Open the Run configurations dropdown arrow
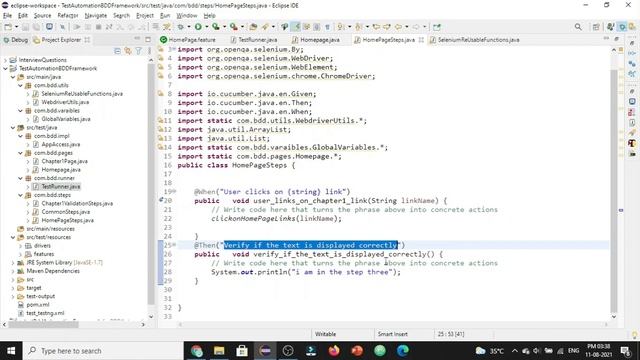Screen dimensions: 640x360 coord(207,27)
